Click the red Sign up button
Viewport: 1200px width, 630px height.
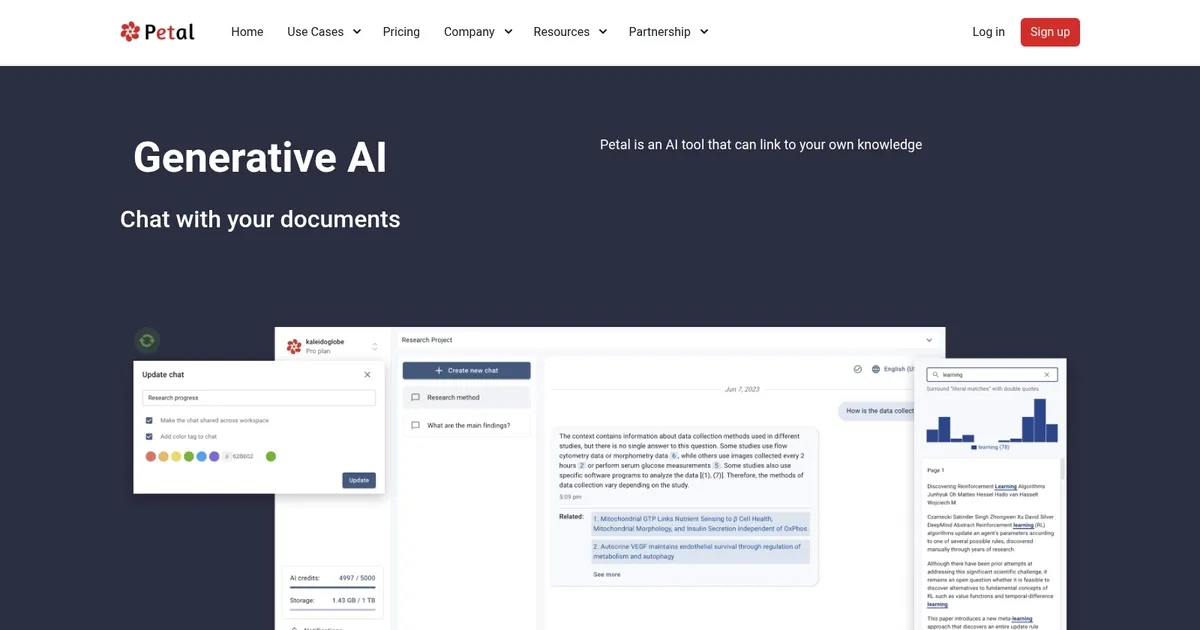pyautogui.click(x=1050, y=32)
